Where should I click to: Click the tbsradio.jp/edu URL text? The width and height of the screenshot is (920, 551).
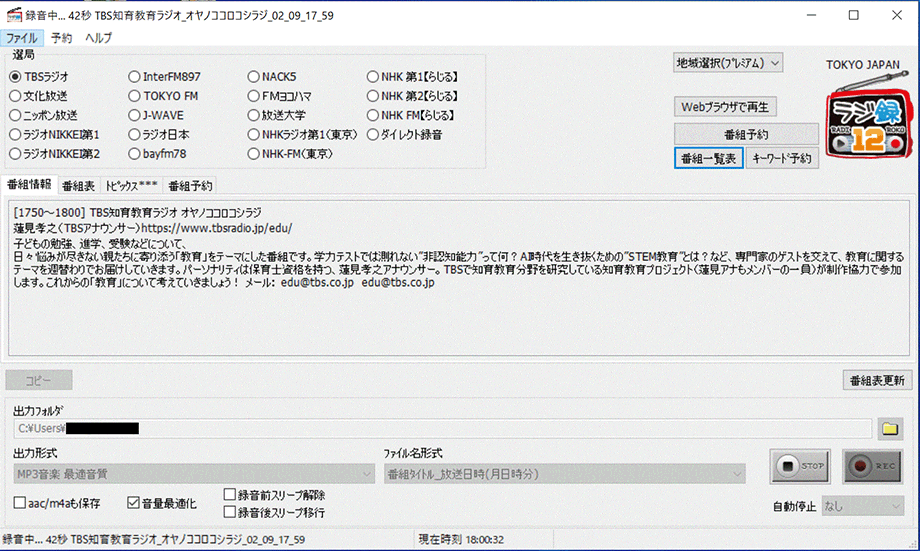coord(217,228)
